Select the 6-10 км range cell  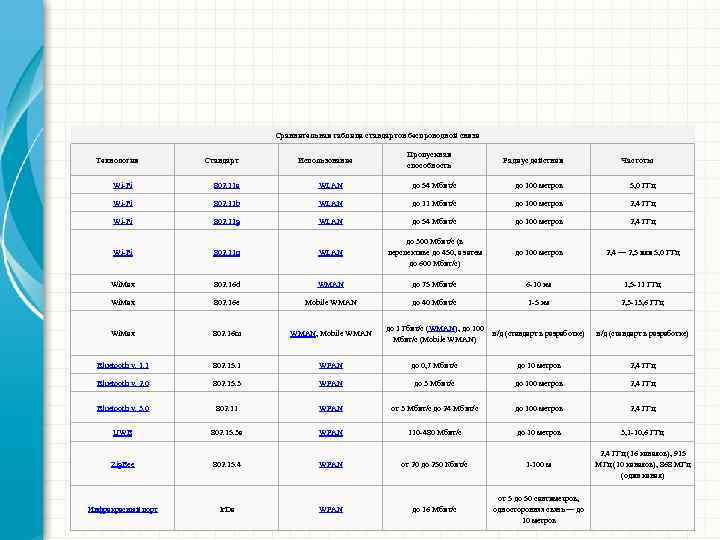tap(538, 284)
